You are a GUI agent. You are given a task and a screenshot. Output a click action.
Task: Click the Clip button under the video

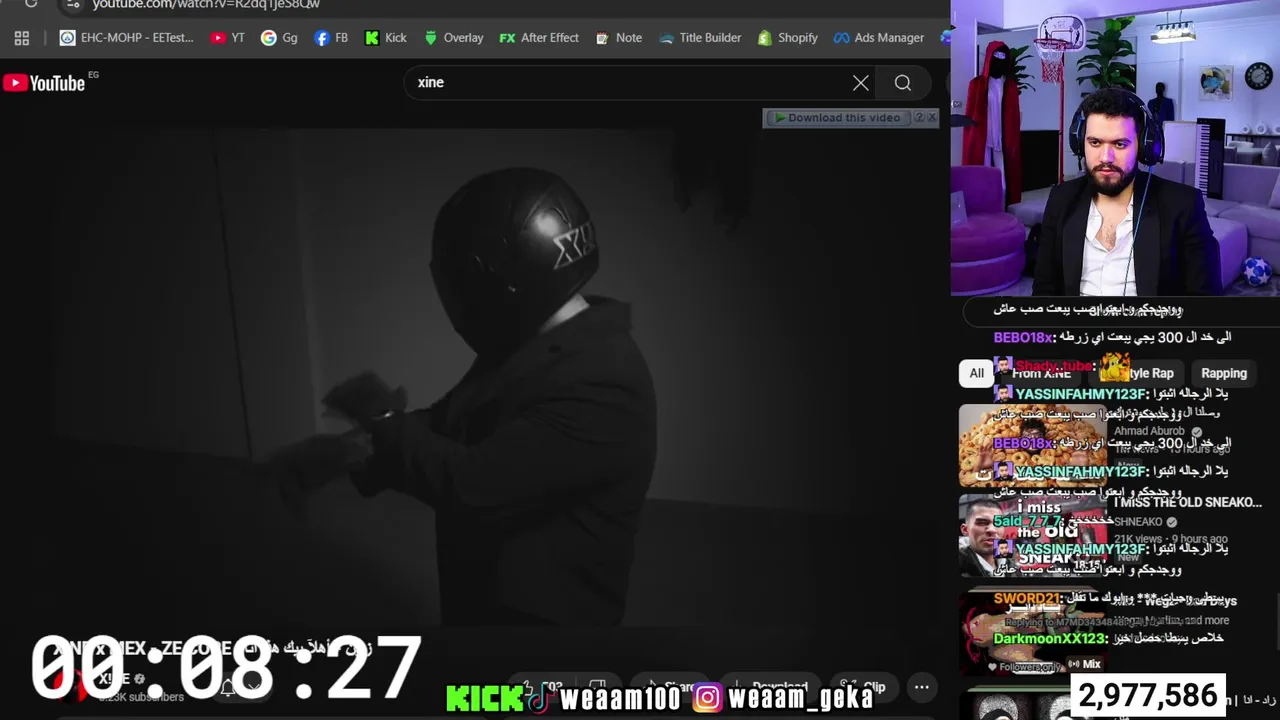(864, 687)
